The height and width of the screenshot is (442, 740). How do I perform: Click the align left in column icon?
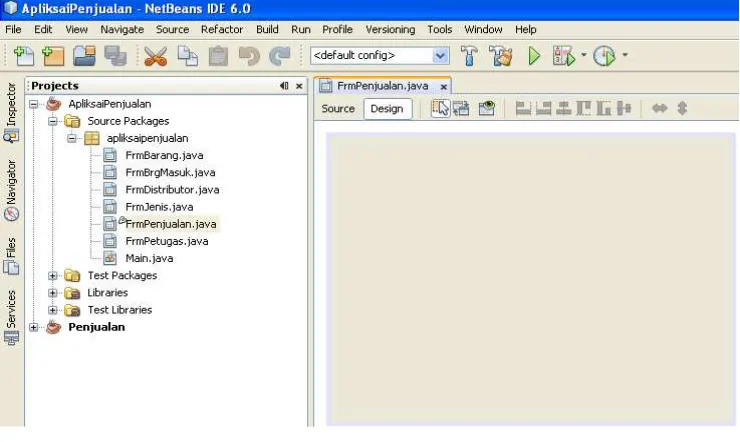coord(523,108)
